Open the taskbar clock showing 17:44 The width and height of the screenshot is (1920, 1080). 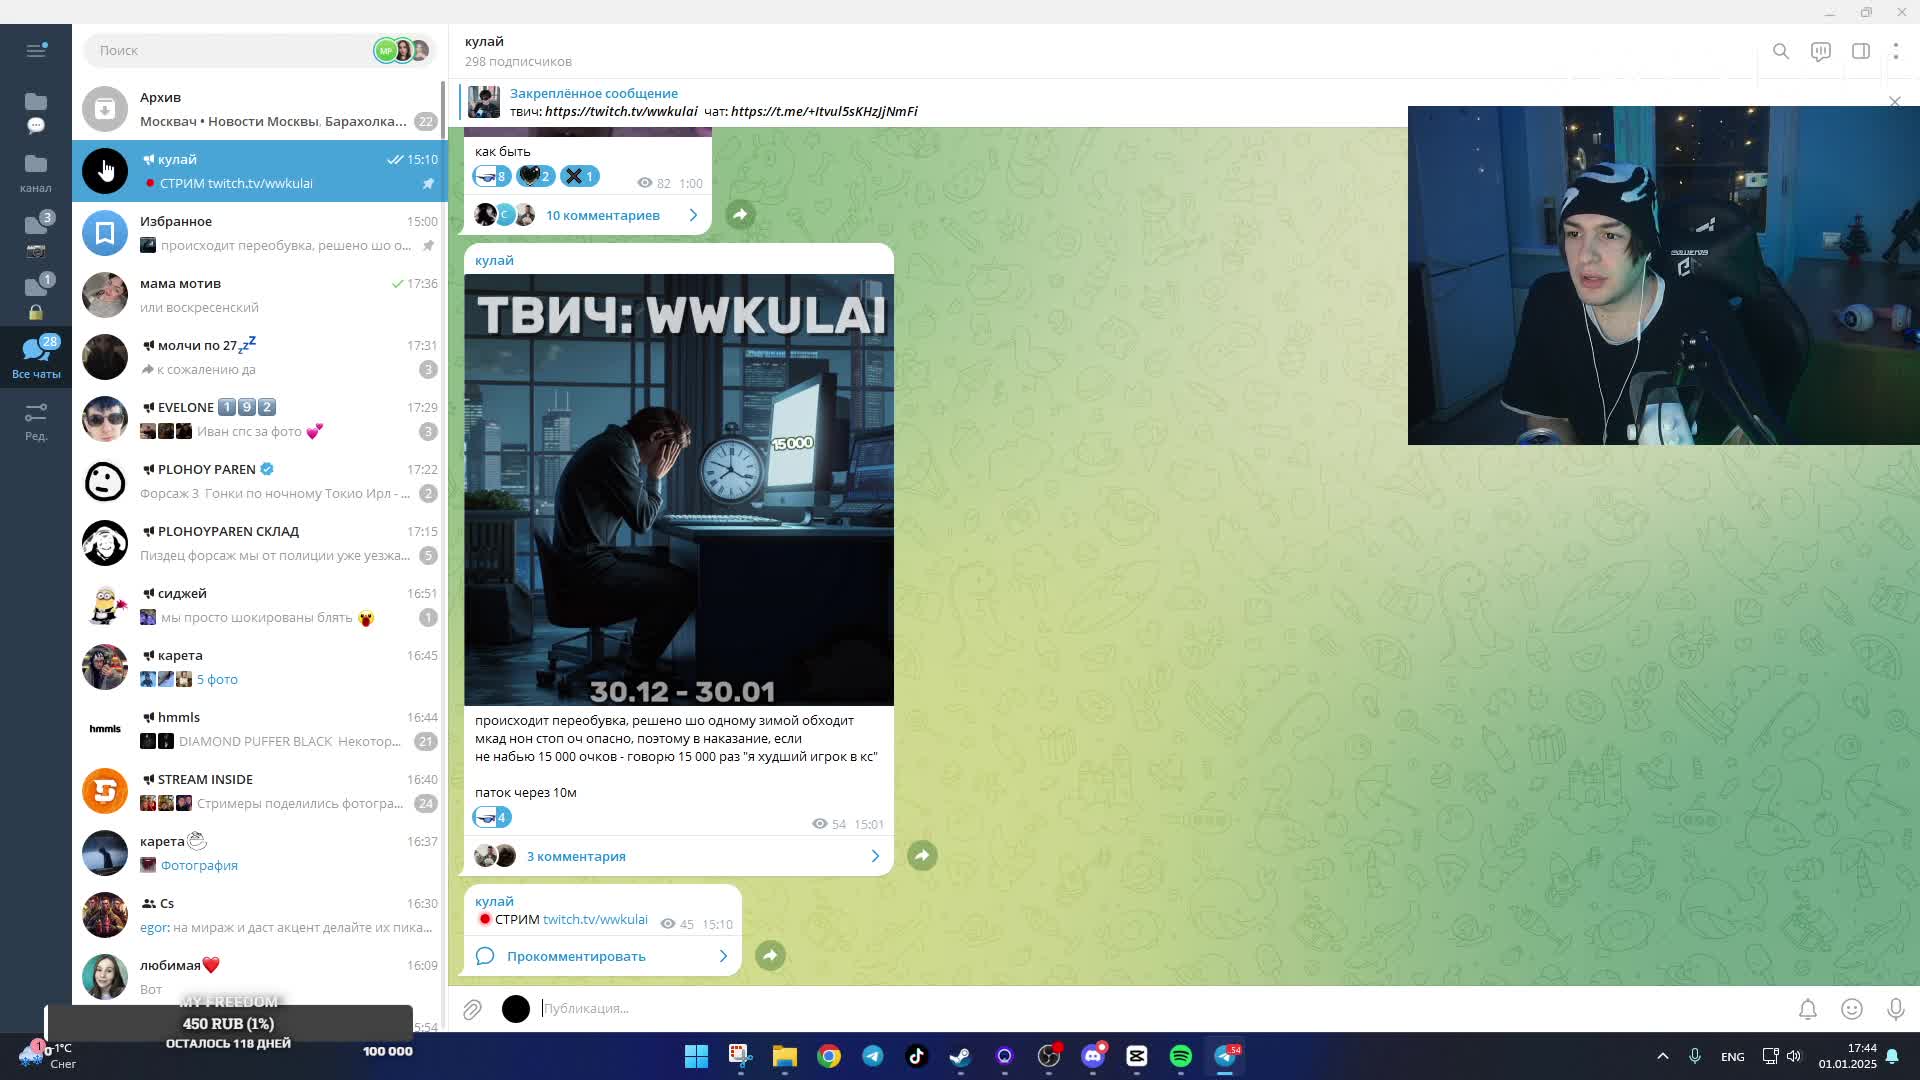coord(1848,1056)
